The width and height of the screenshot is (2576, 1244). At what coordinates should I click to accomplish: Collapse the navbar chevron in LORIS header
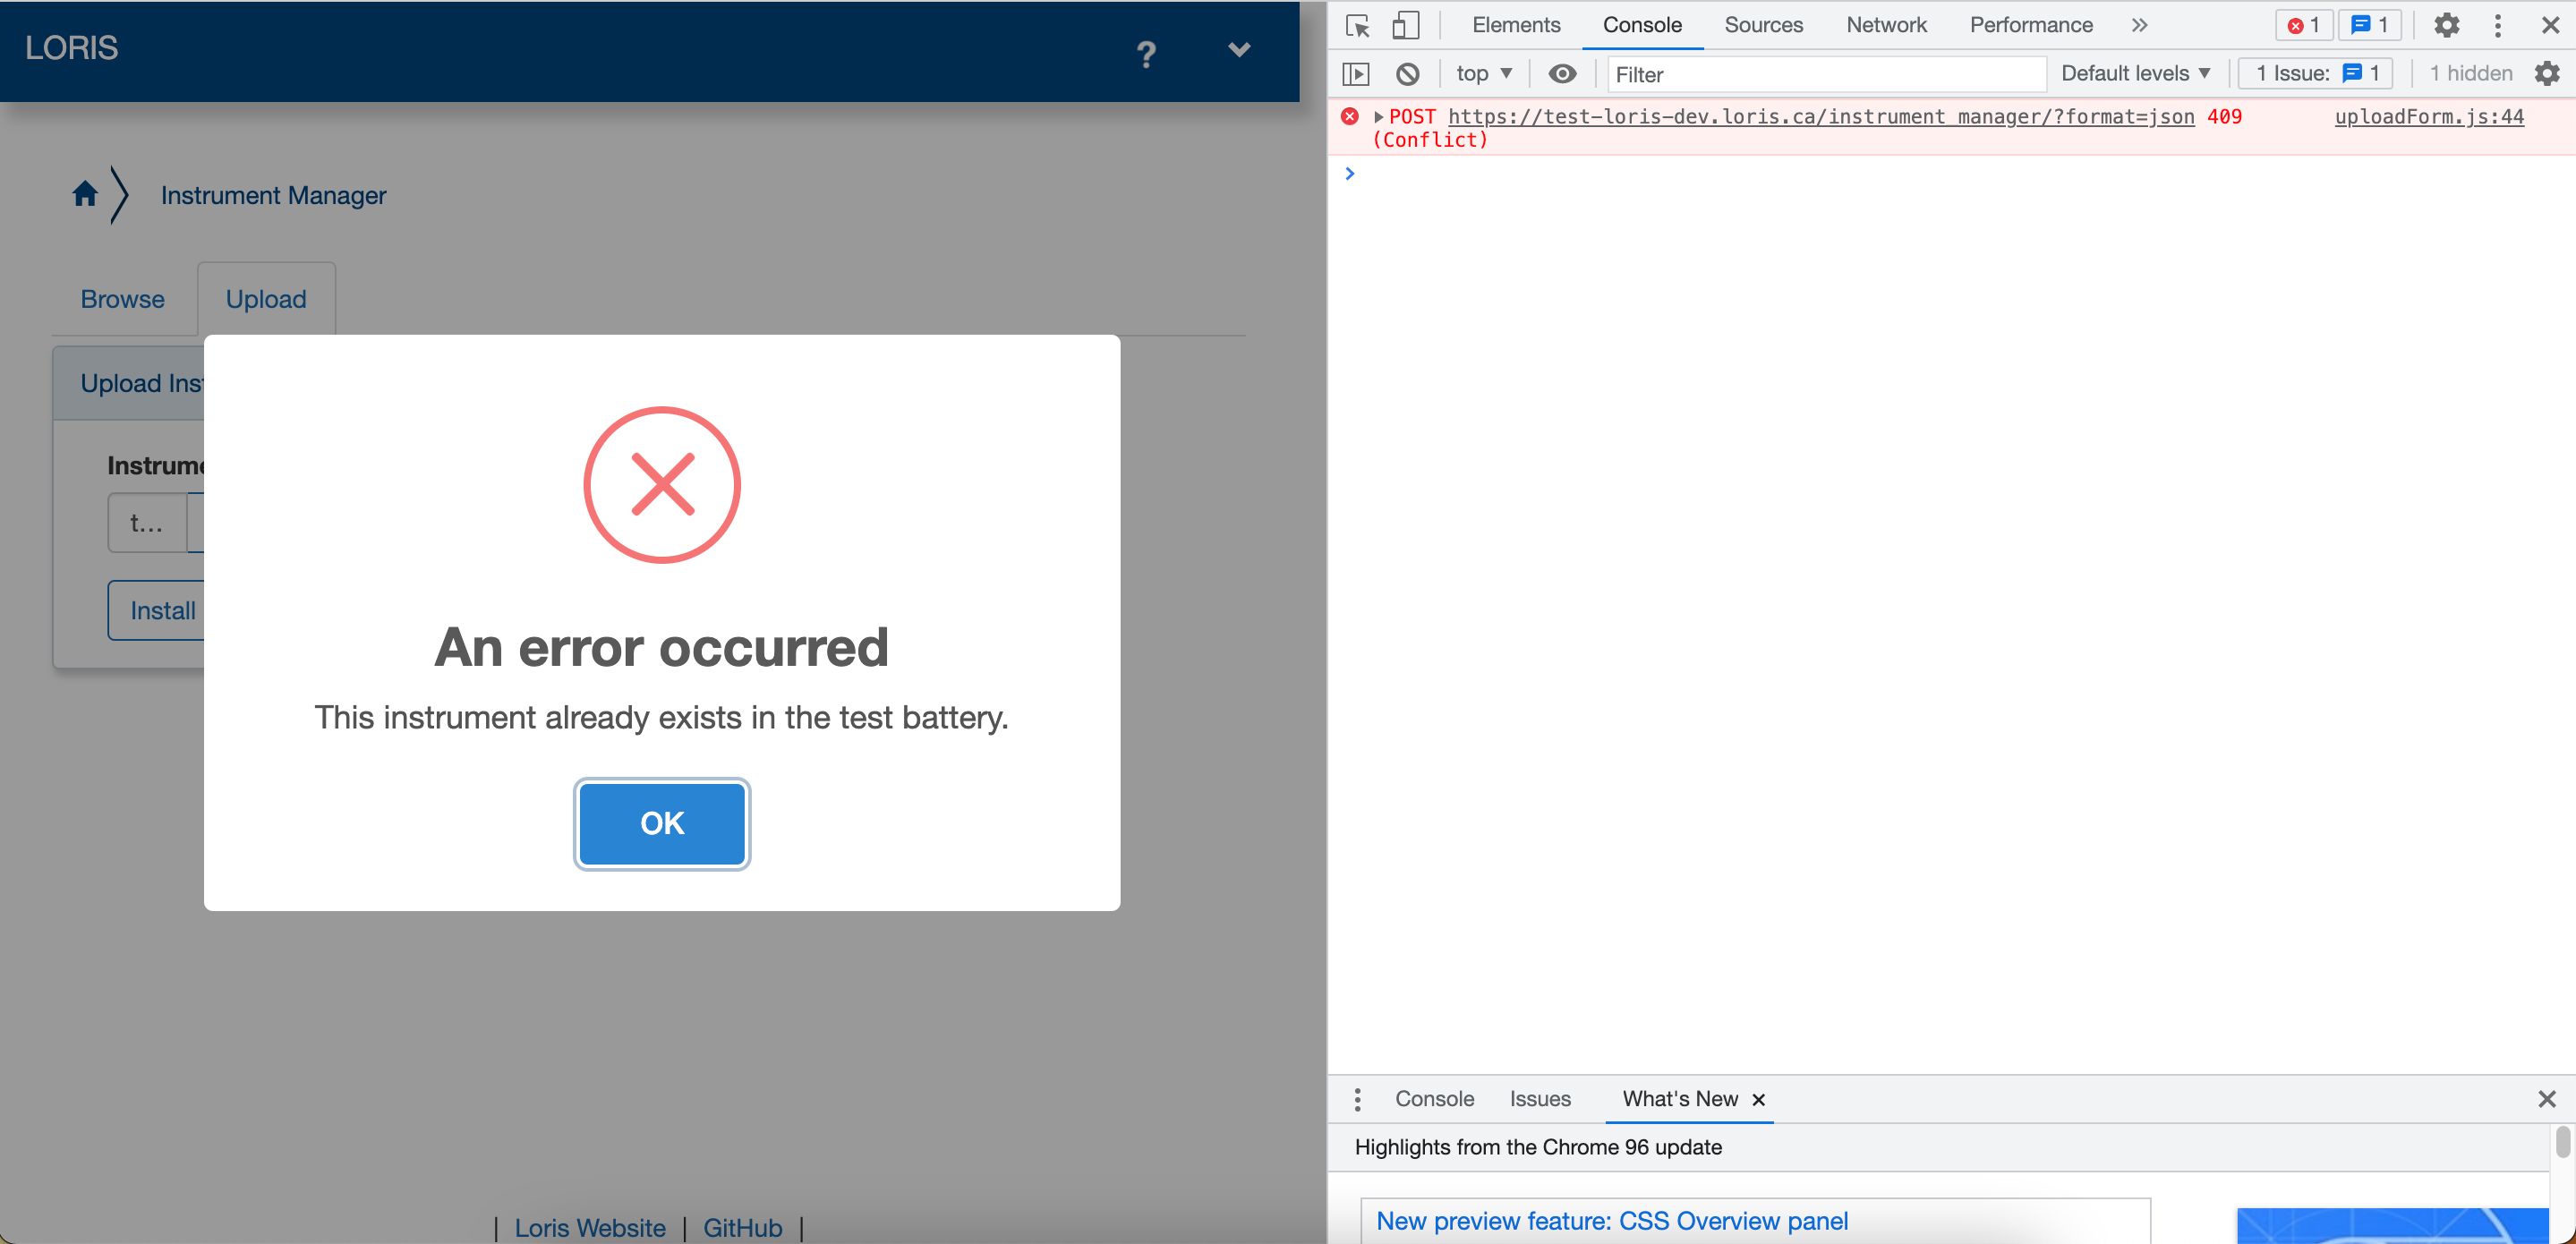(x=1239, y=49)
